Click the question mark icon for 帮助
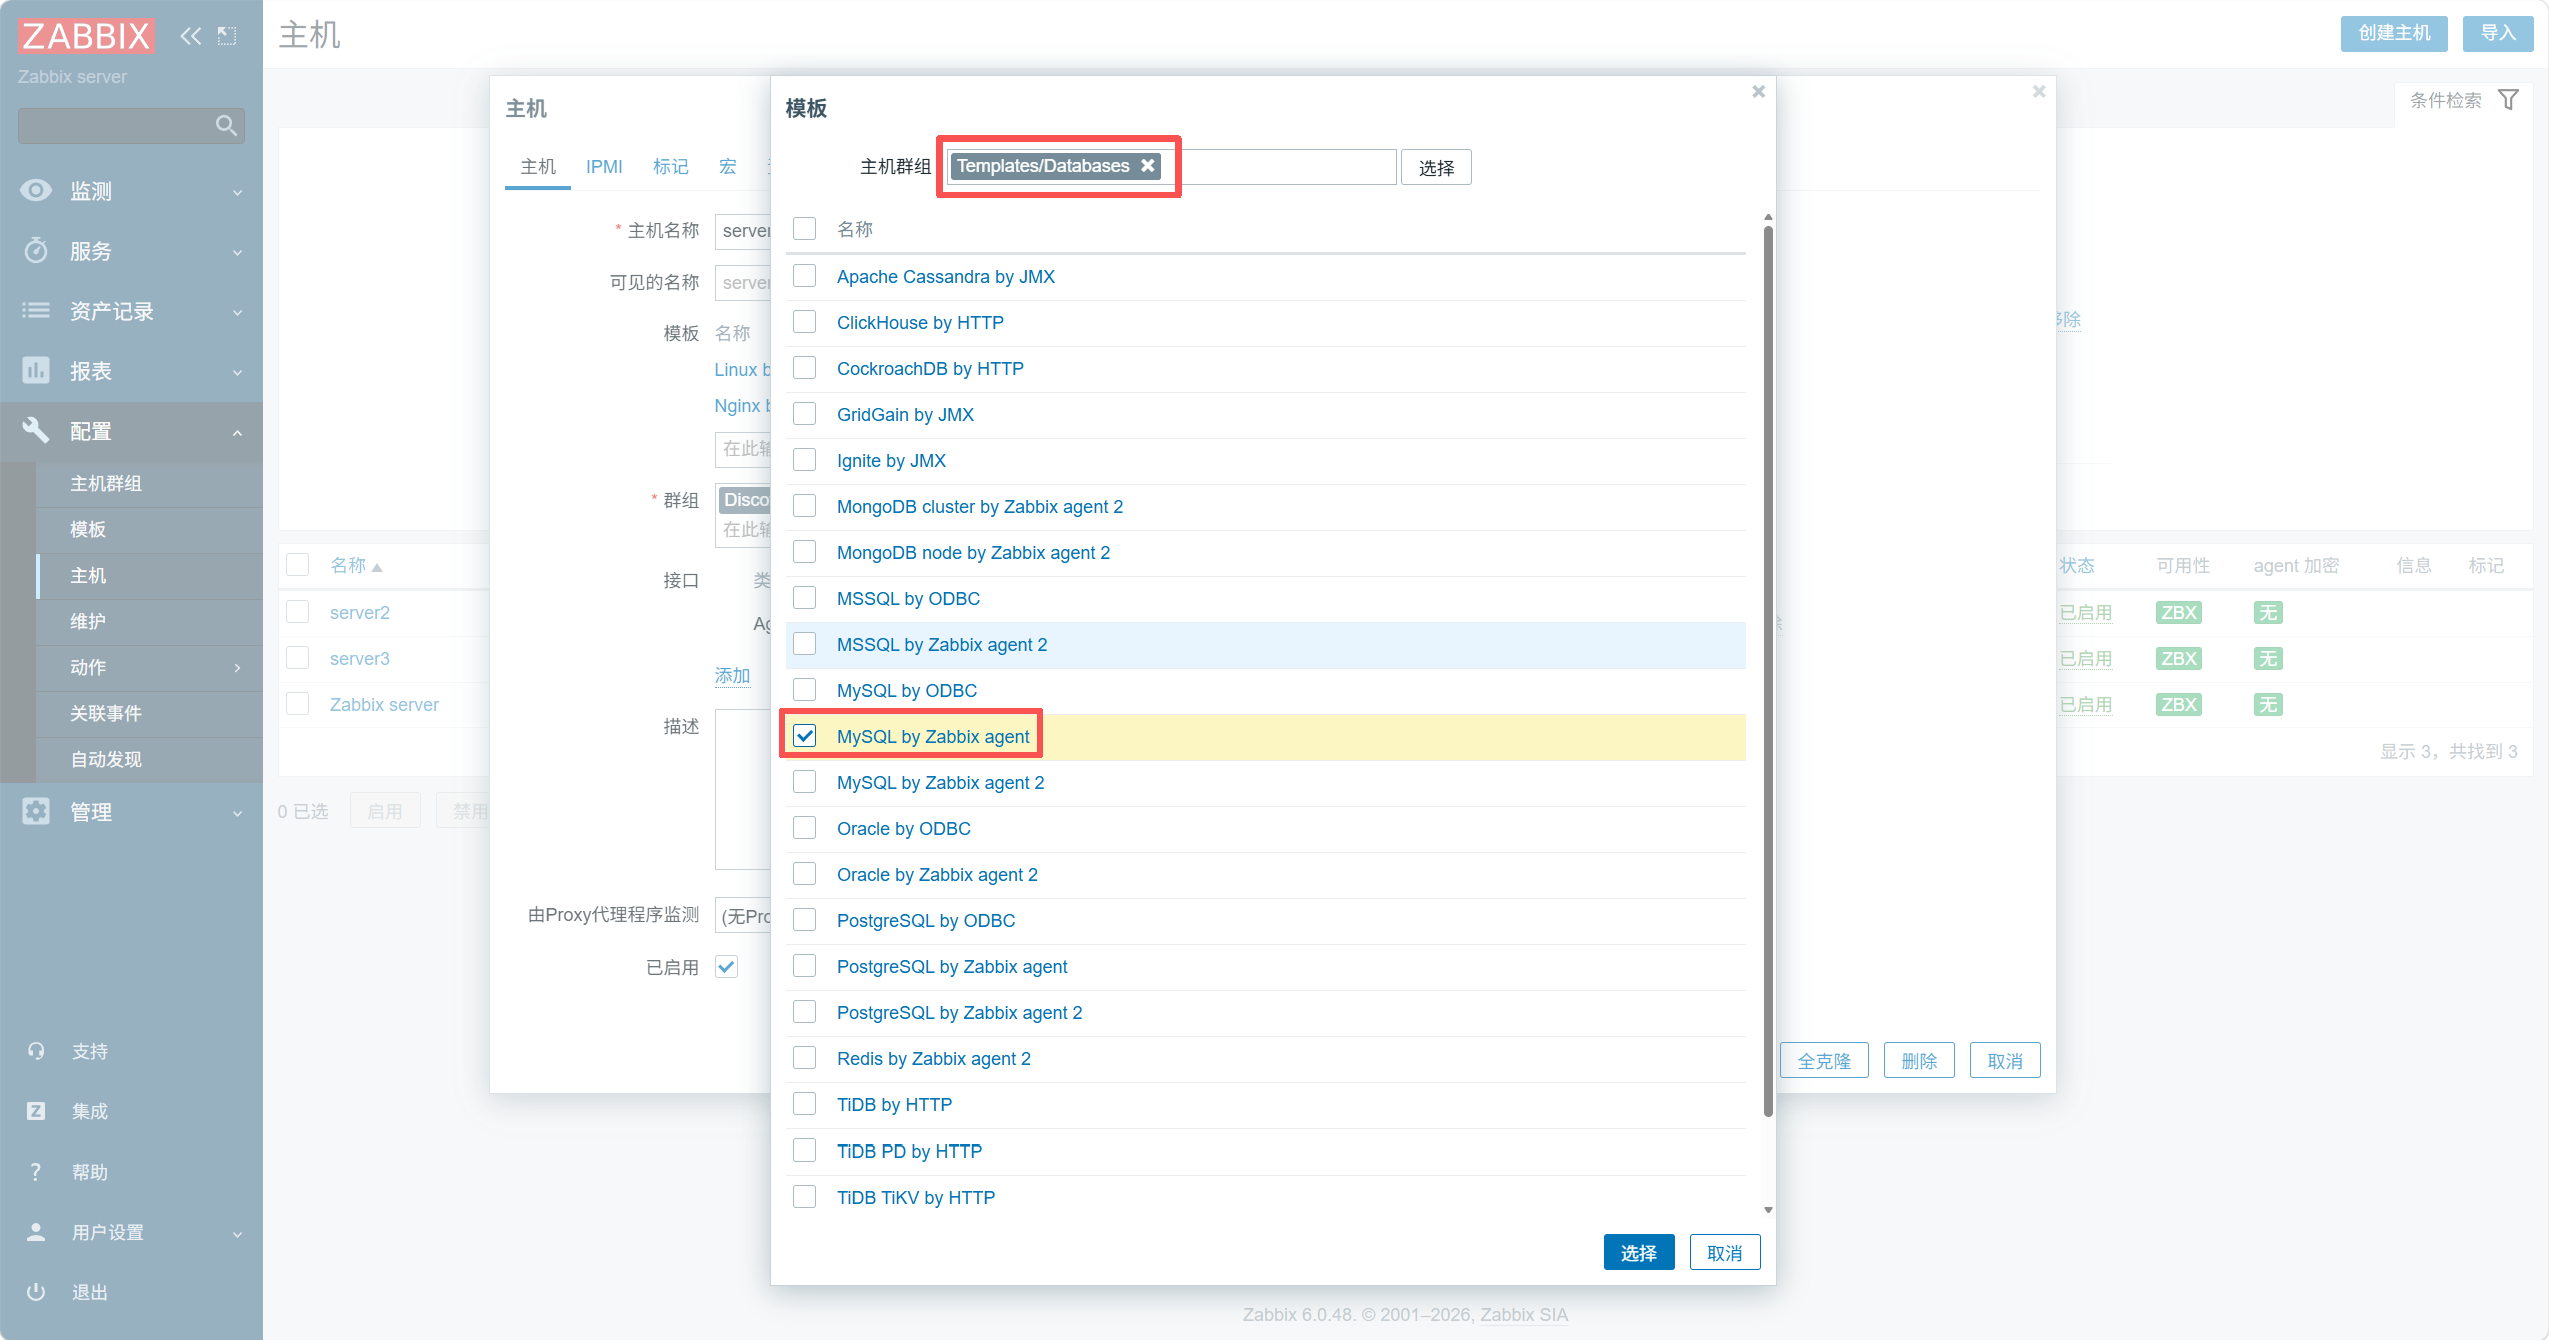2549x1340 pixels. click(x=36, y=1172)
